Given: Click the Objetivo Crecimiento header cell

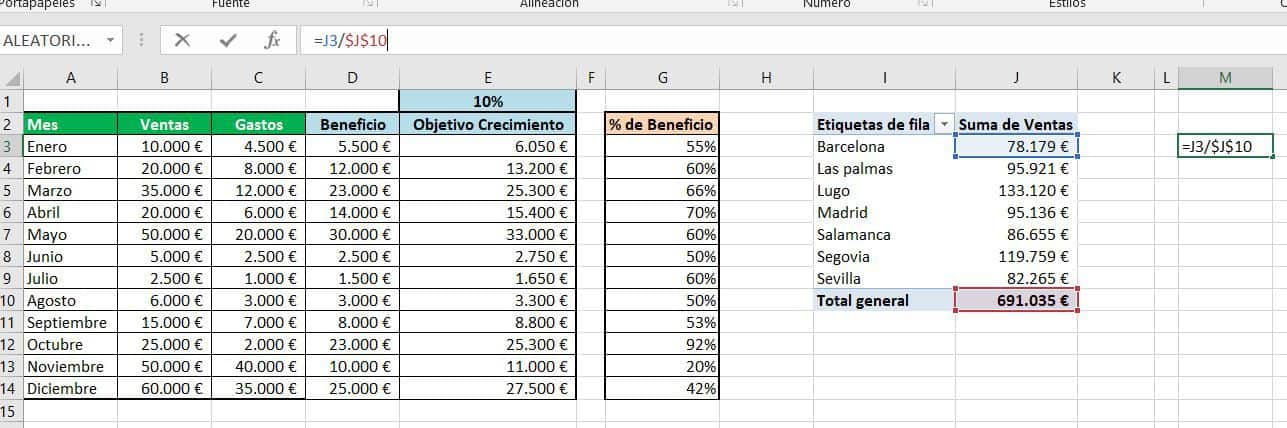Looking at the screenshot, I should 487,124.
